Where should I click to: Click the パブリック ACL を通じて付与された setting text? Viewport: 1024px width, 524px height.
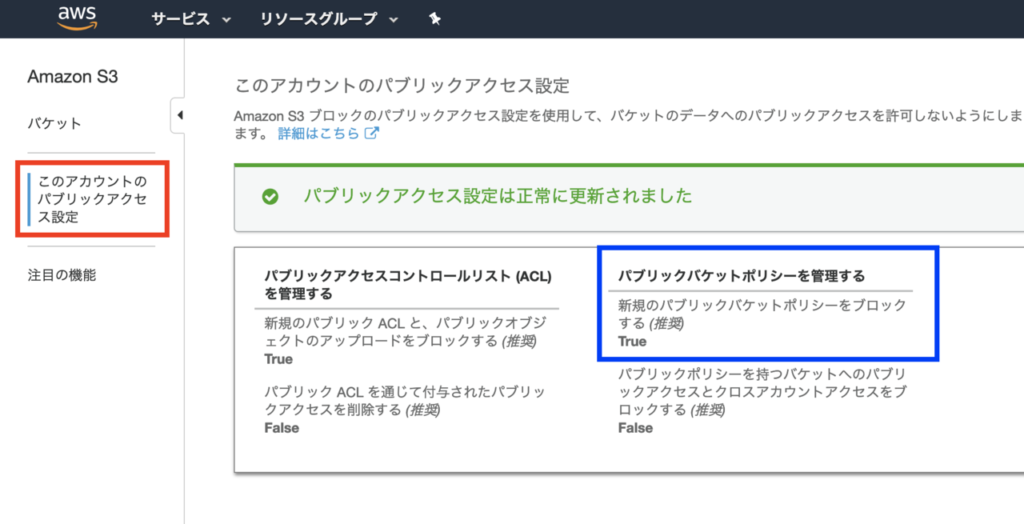click(404, 401)
